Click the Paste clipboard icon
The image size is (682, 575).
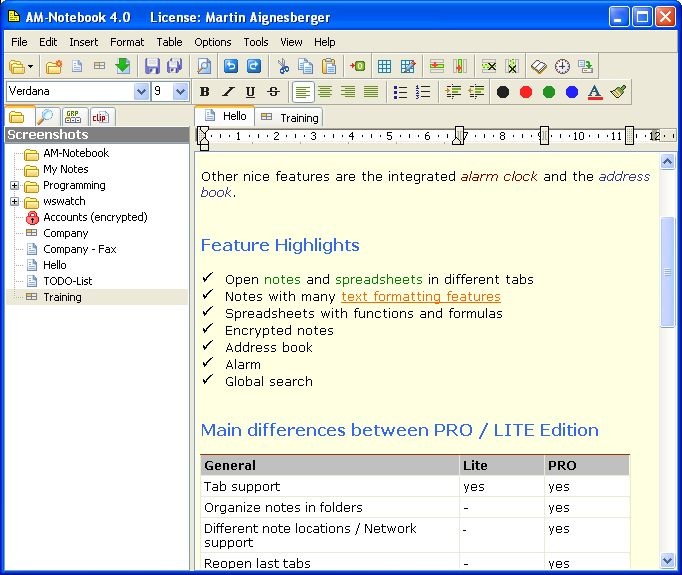329,67
